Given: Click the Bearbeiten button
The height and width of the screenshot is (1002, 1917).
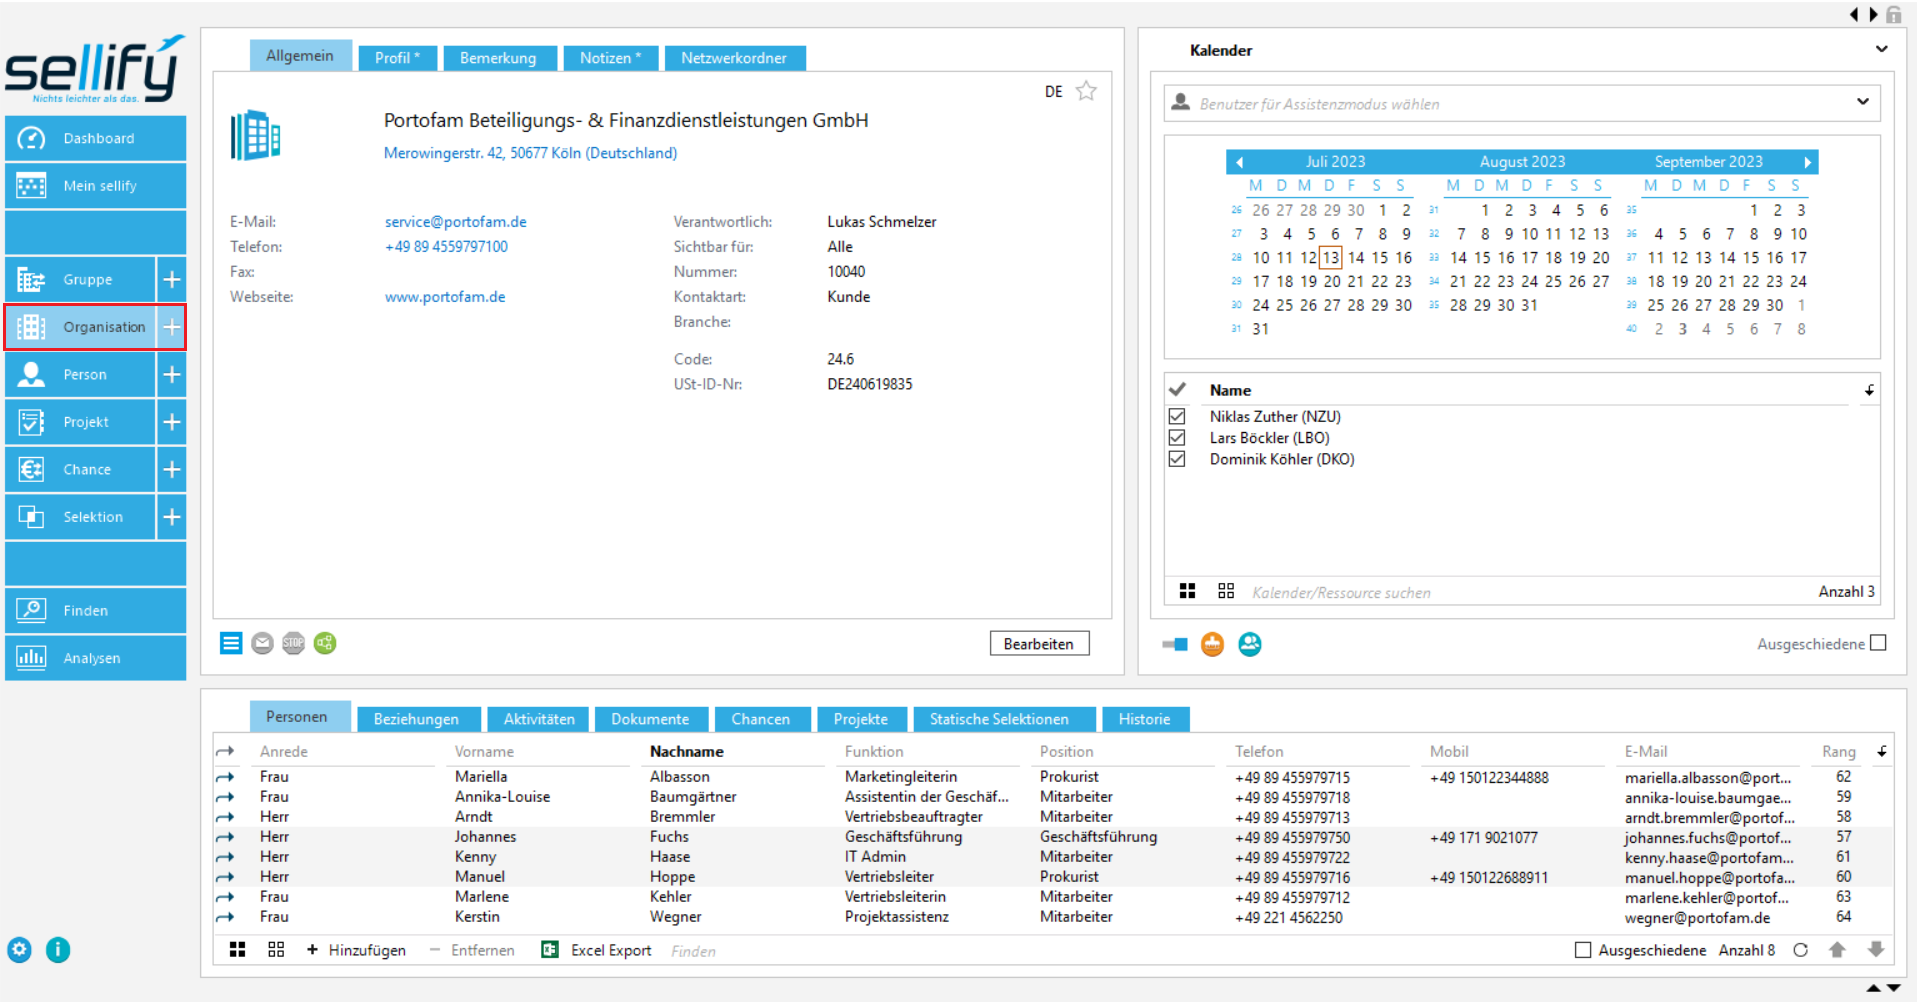Looking at the screenshot, I should (x=1039, y=644).
